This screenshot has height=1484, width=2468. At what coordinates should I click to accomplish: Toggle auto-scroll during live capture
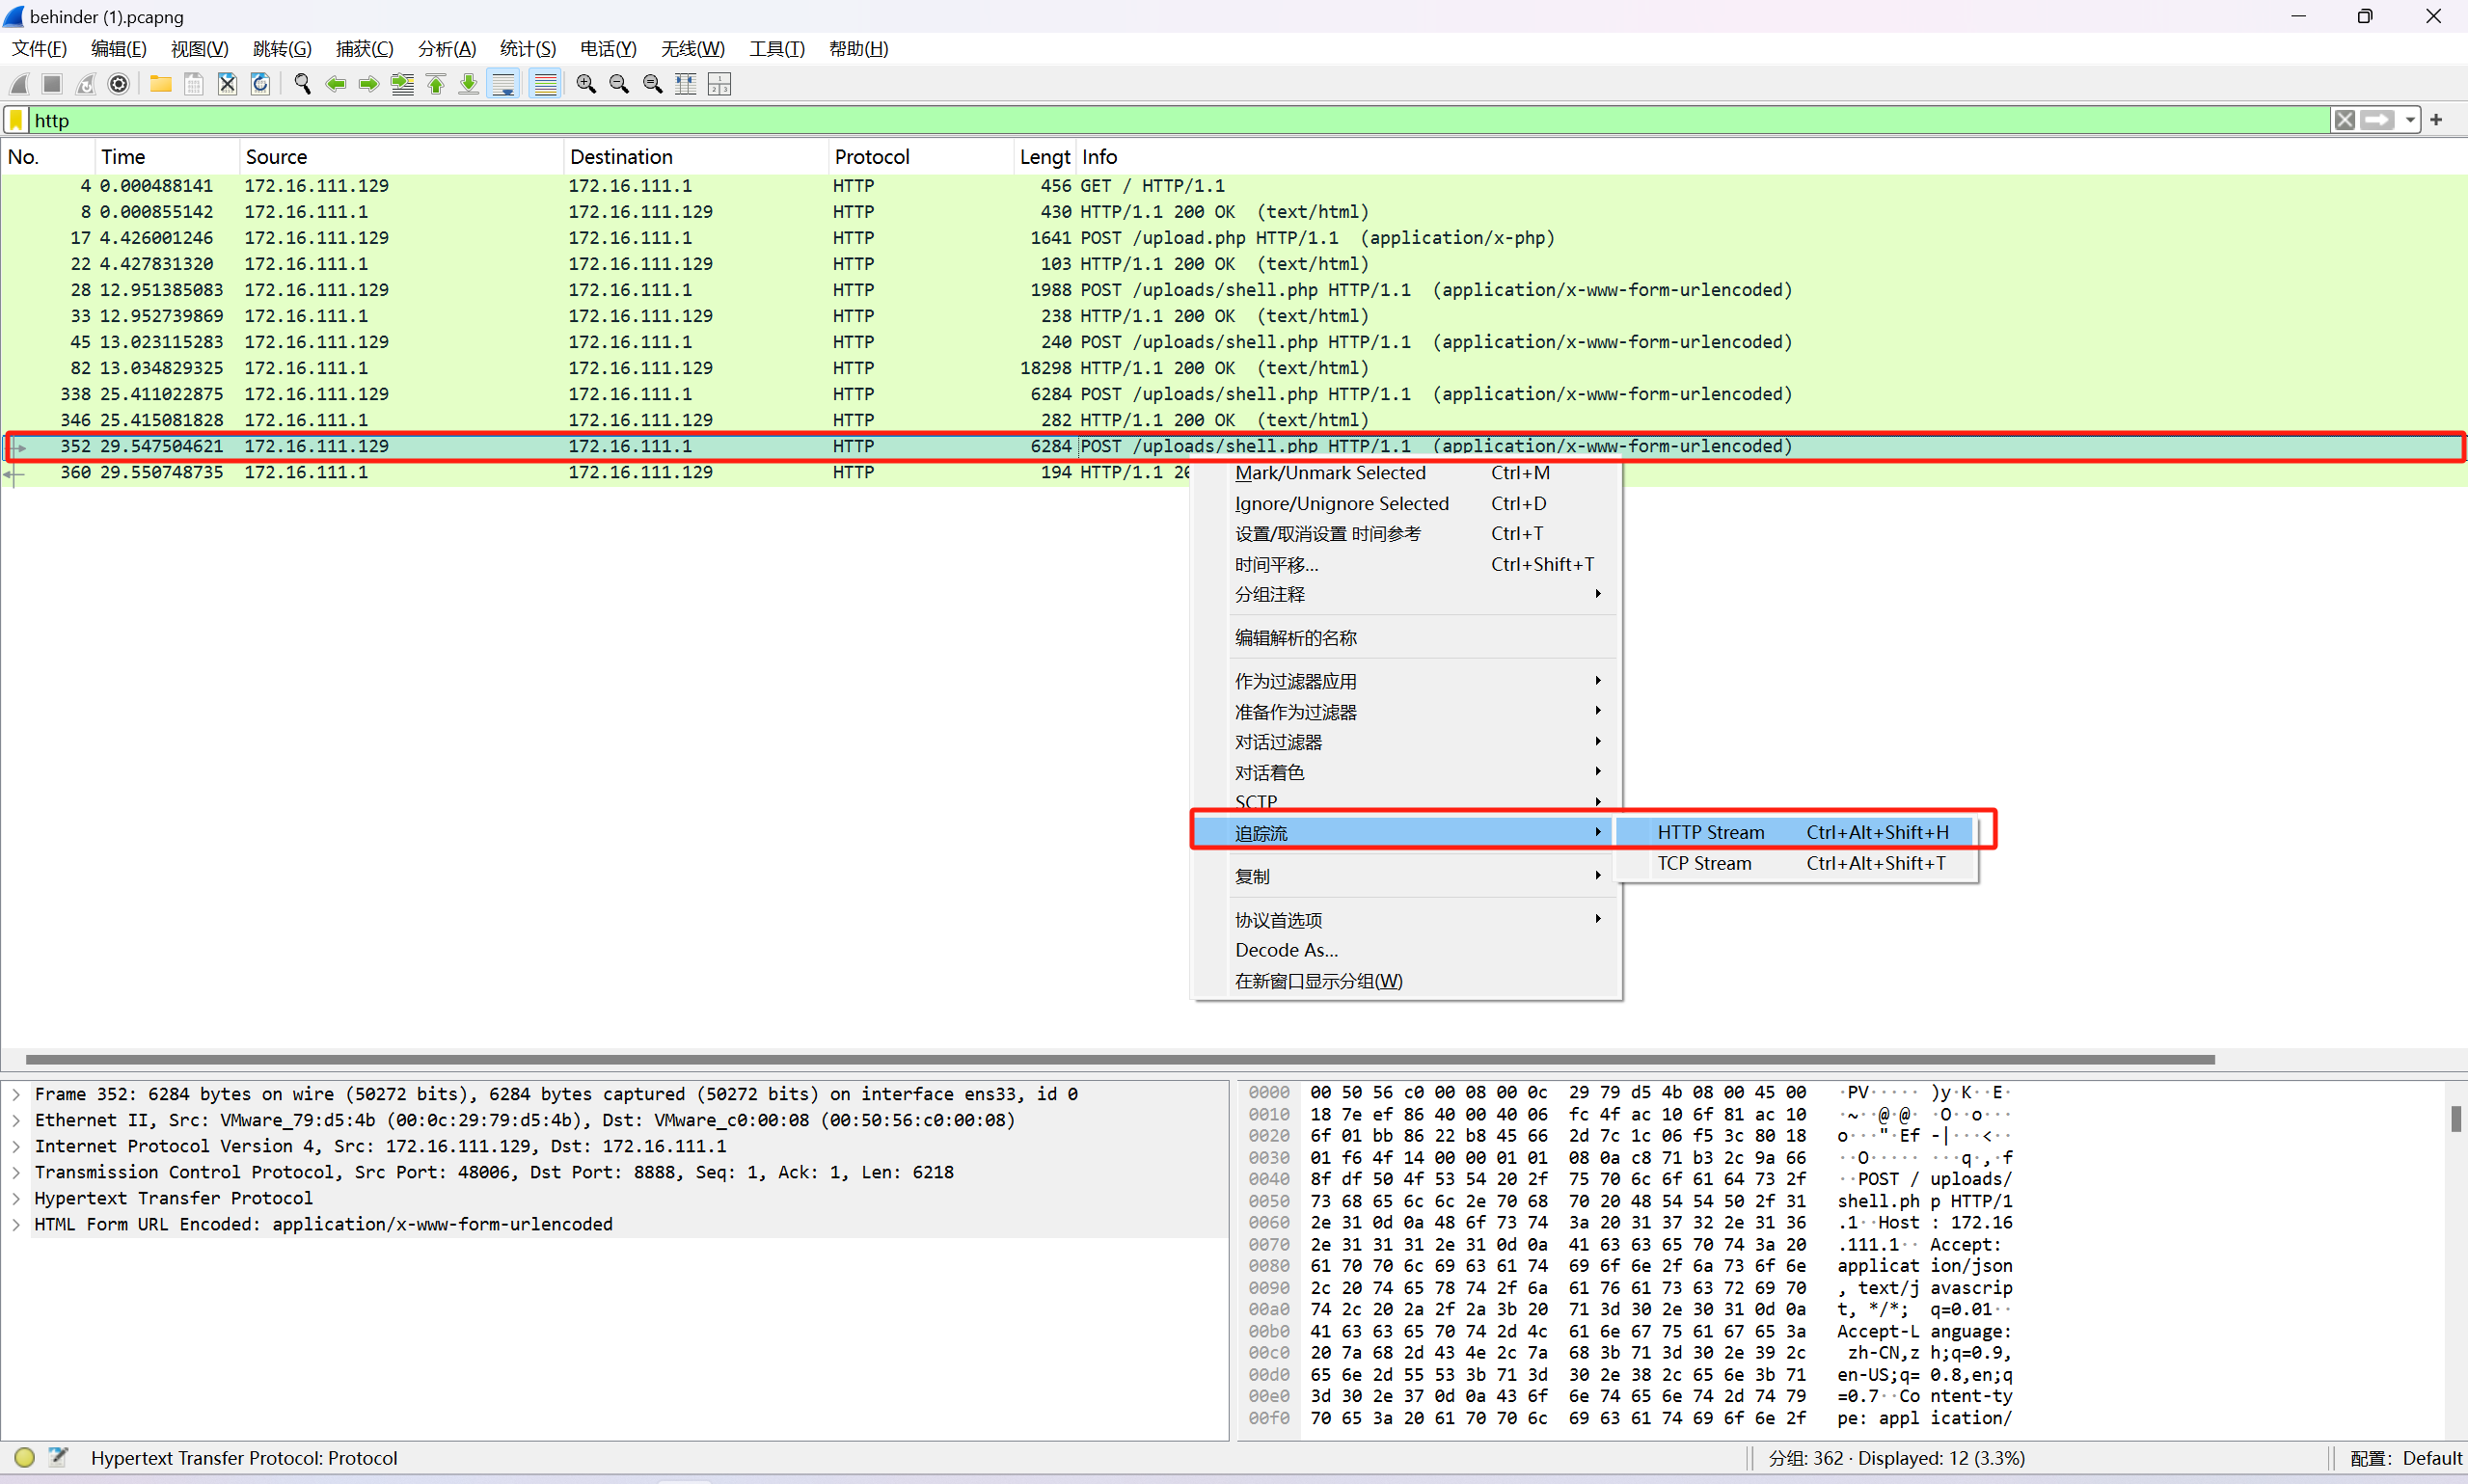pos(504,84)
